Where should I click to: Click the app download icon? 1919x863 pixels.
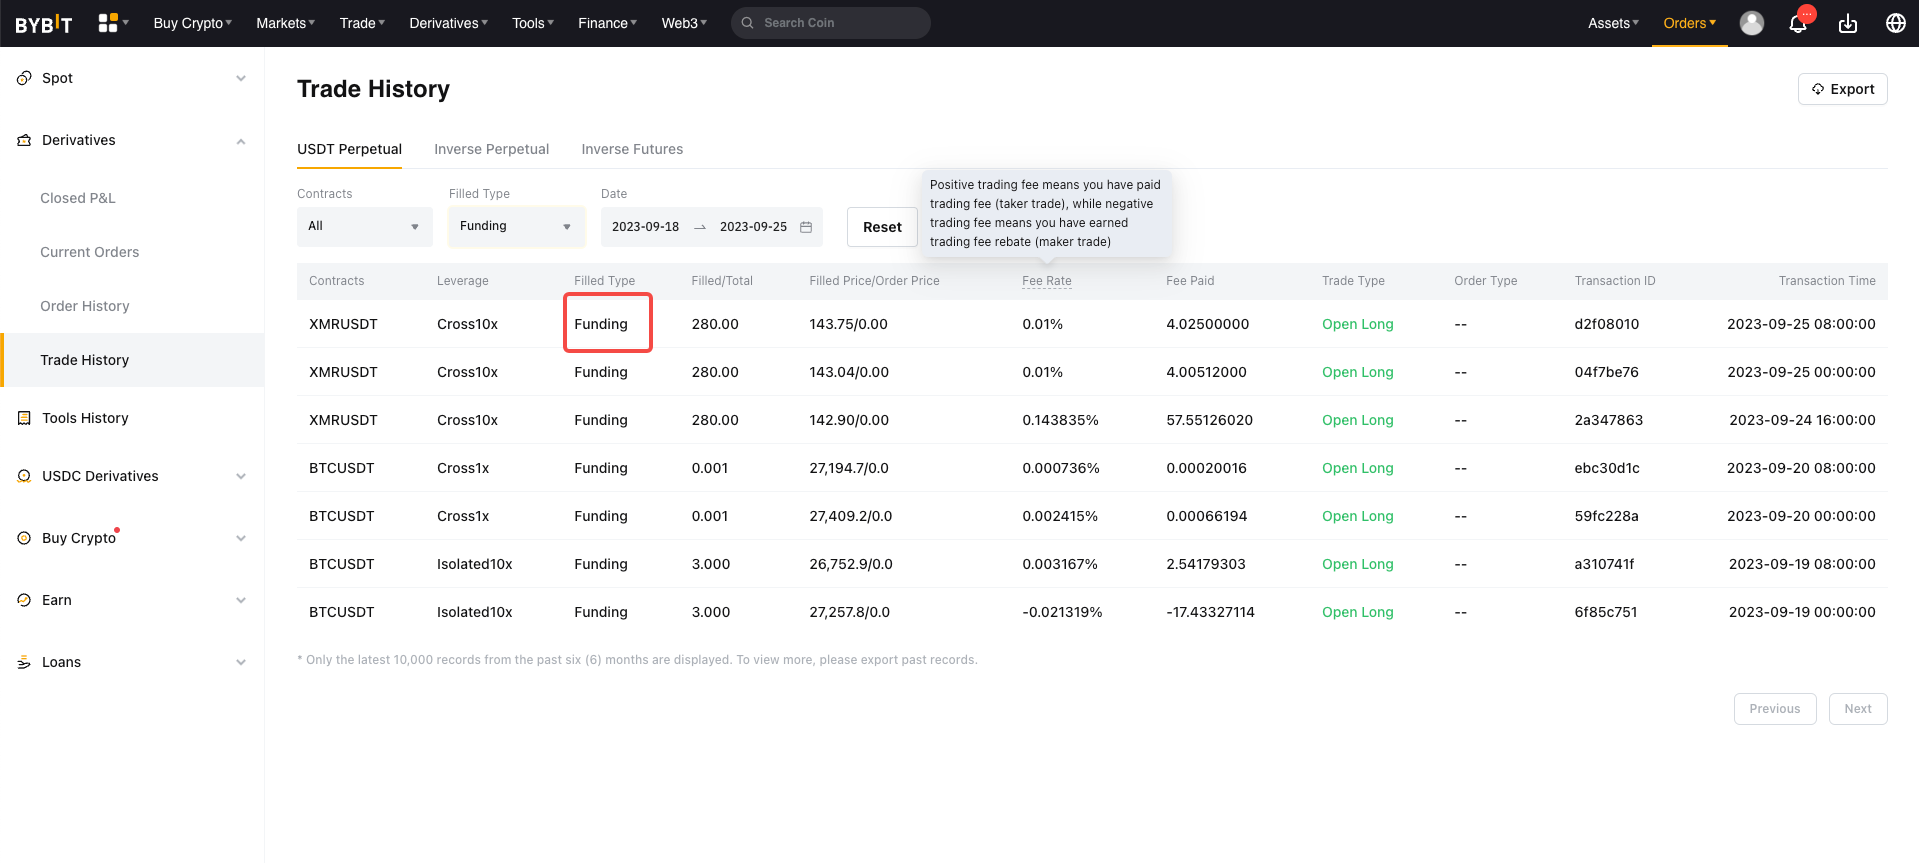pos(1847,24)
